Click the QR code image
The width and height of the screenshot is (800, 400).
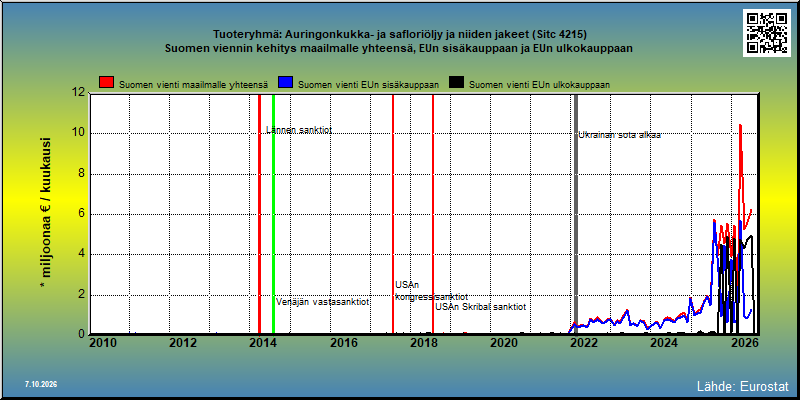[x=769, y=33]
